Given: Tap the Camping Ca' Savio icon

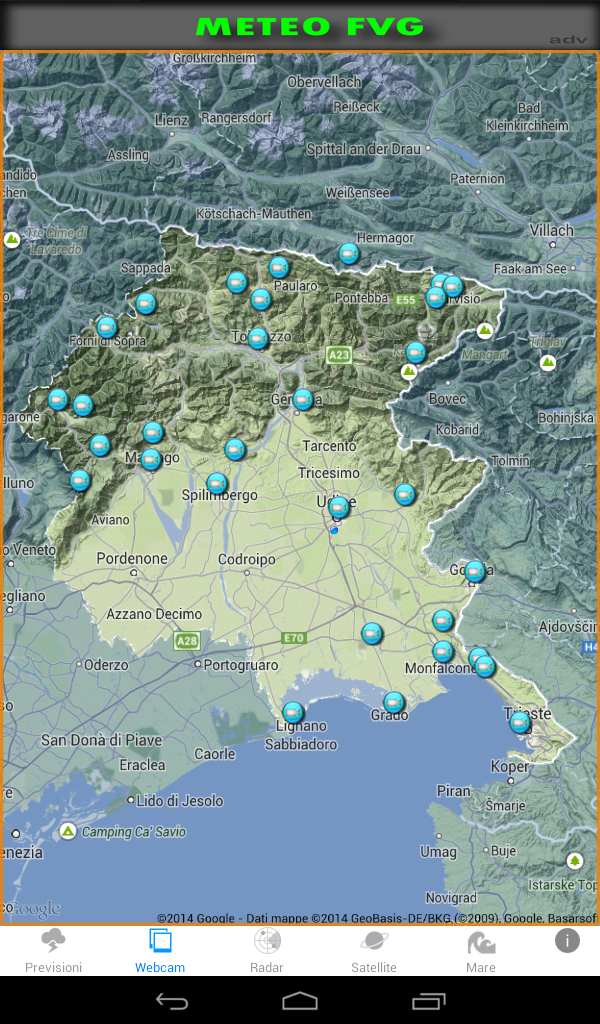Looking at the screenshot, I should 67,831.
